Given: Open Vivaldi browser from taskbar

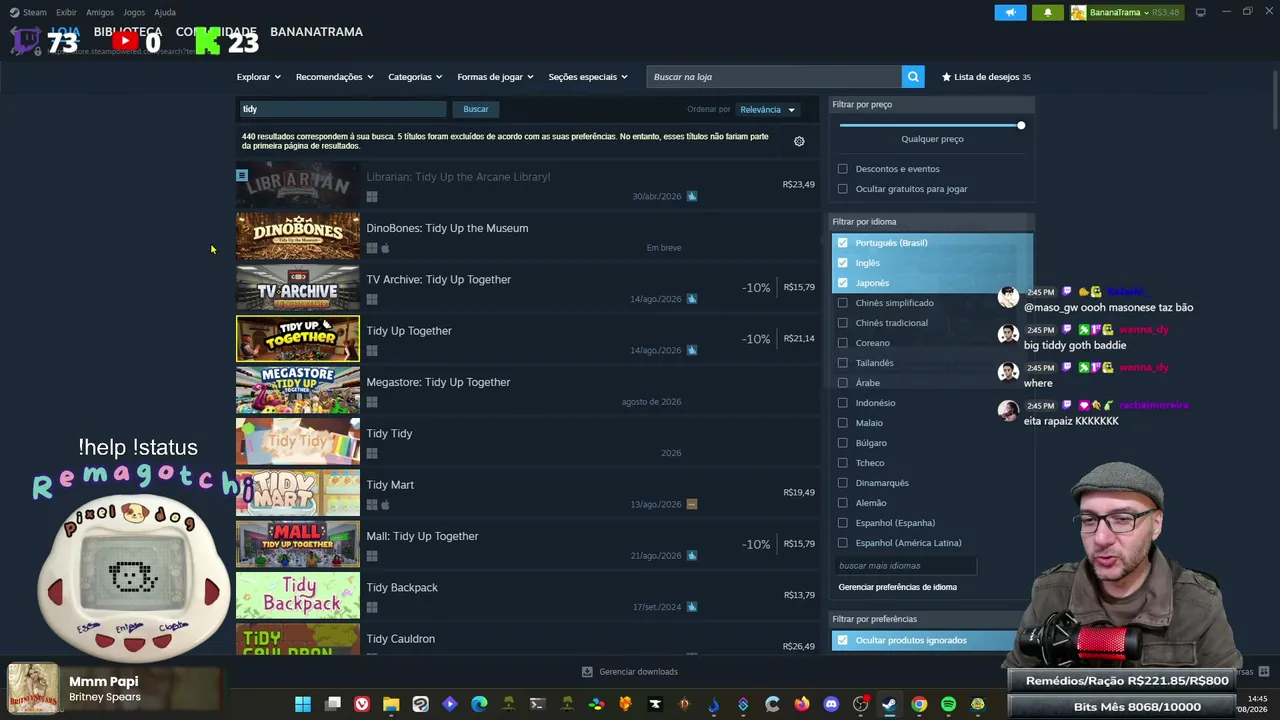Looking at the screenshot, I should tap(362, 704).
